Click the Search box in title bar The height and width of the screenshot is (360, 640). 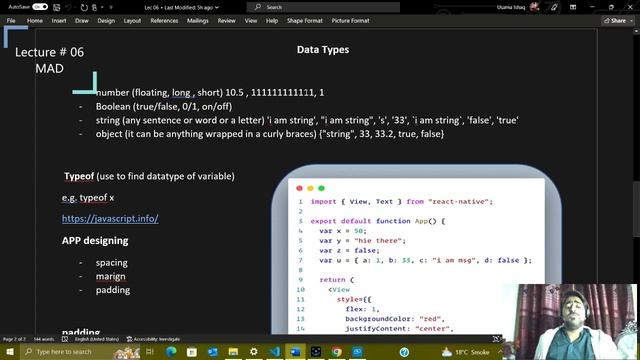pos(323,7)
